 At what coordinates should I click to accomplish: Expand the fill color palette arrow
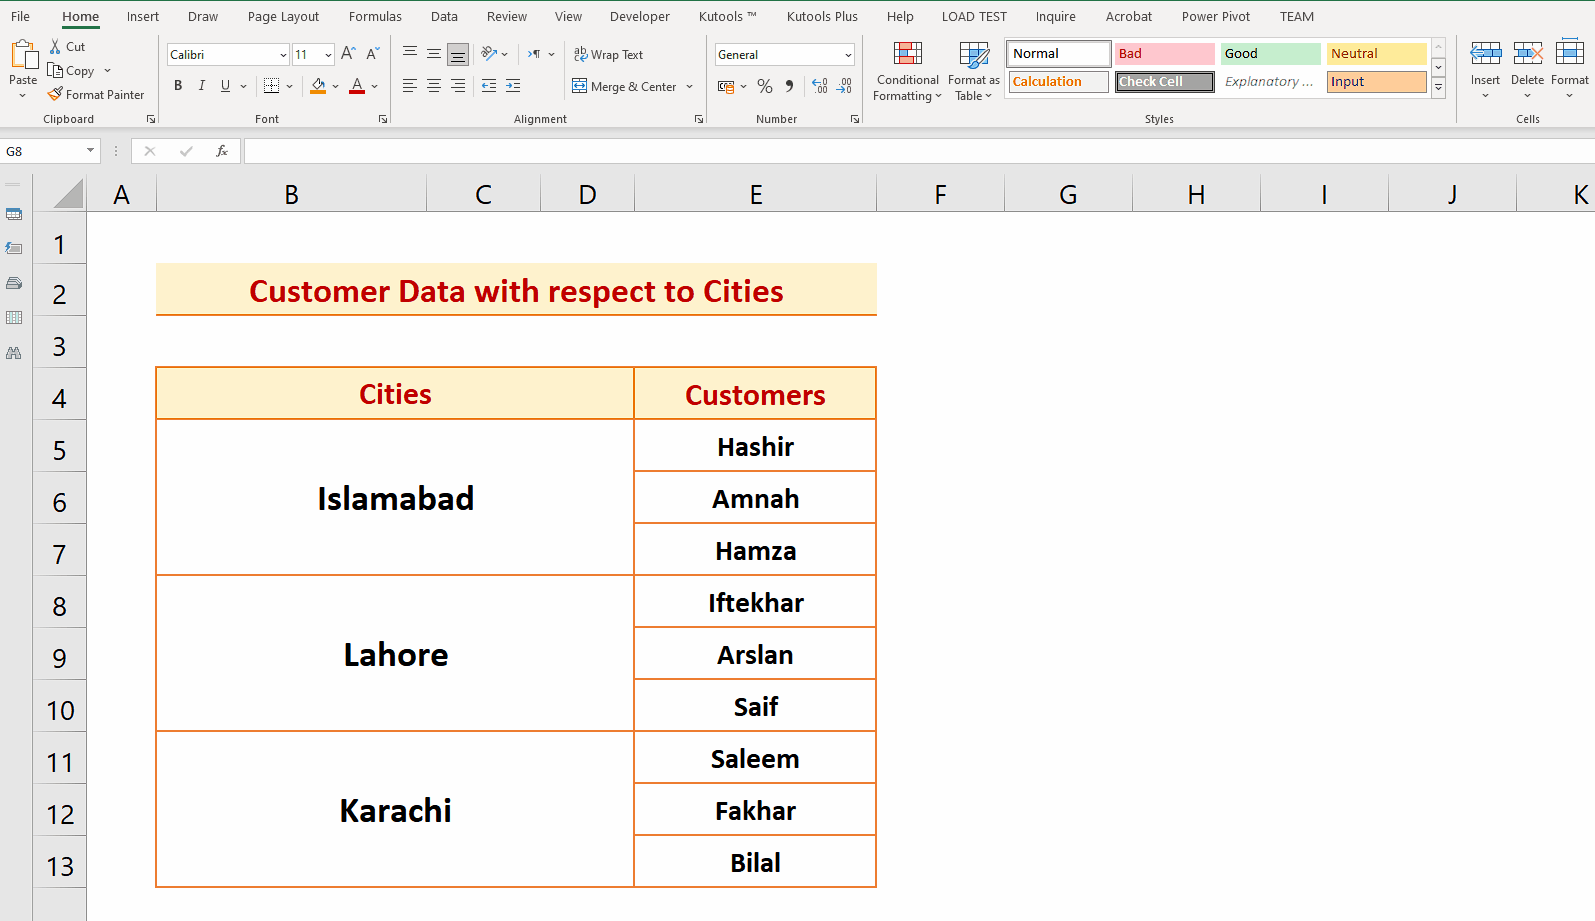coord(335,86)
